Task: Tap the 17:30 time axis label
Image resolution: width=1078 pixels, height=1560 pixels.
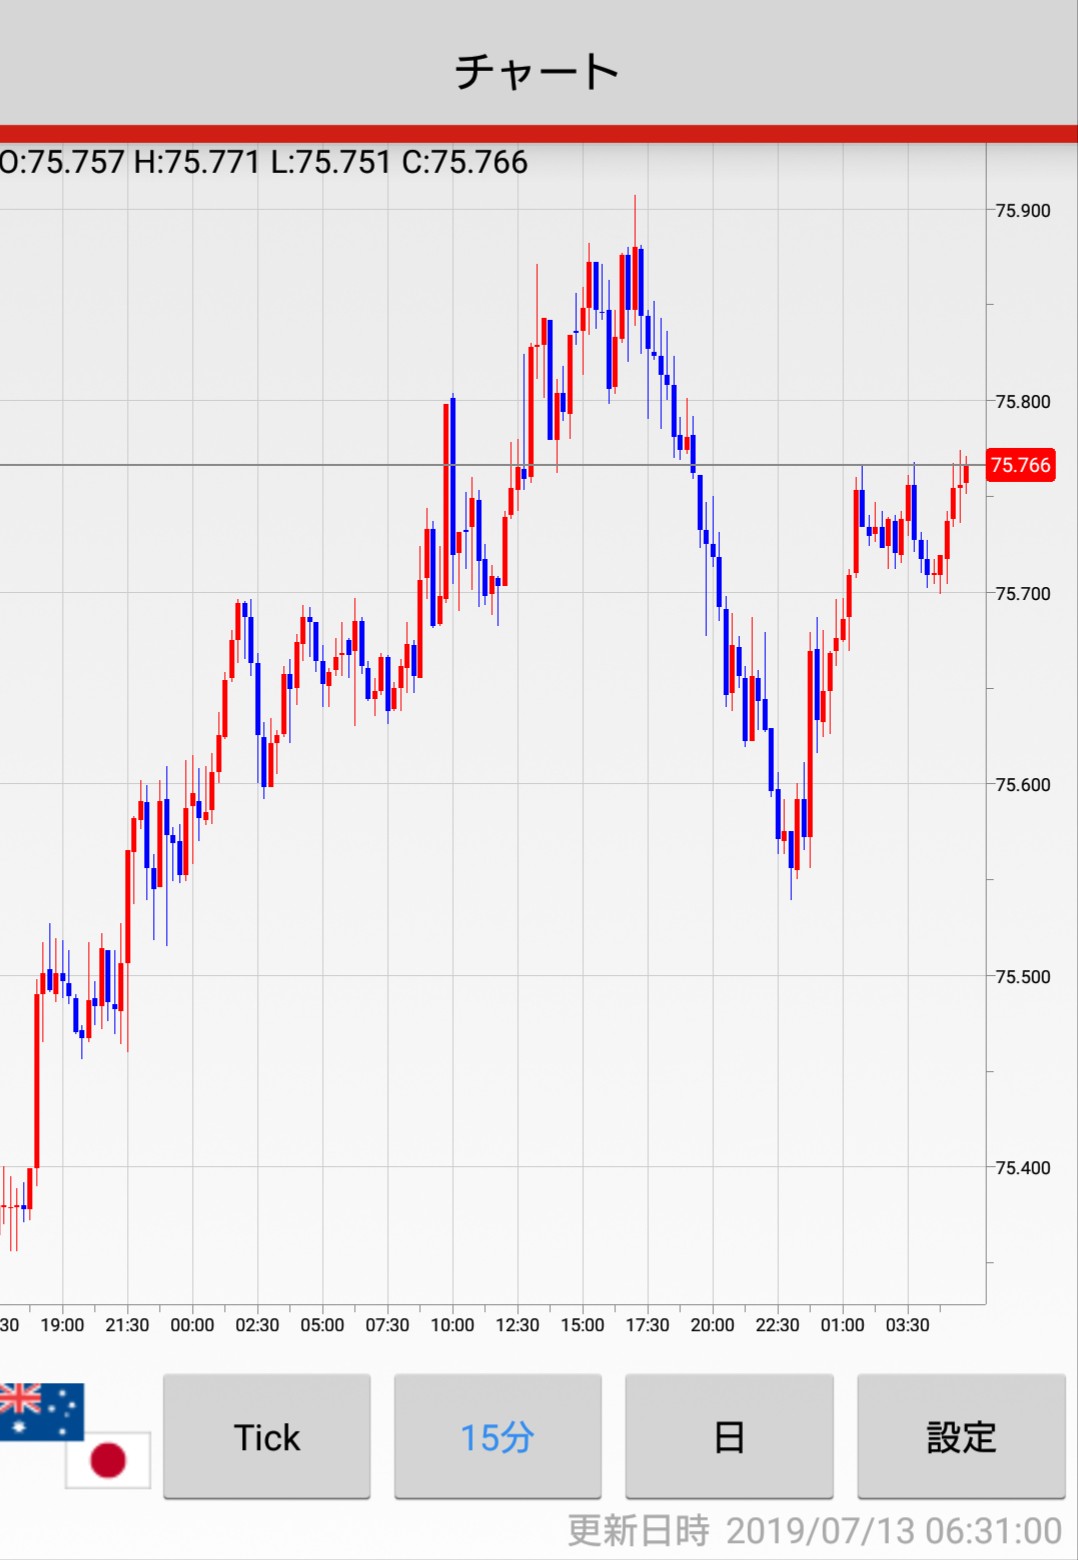Action: click(x=647, y=1325)
